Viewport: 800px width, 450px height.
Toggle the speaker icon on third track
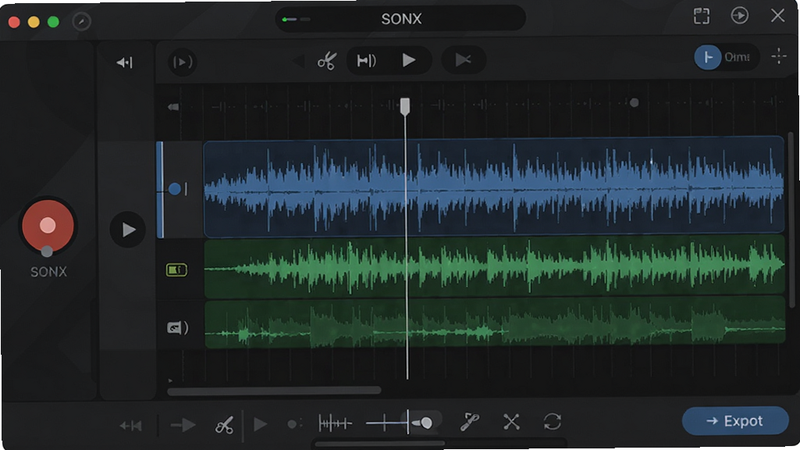(x=177, y=327)
